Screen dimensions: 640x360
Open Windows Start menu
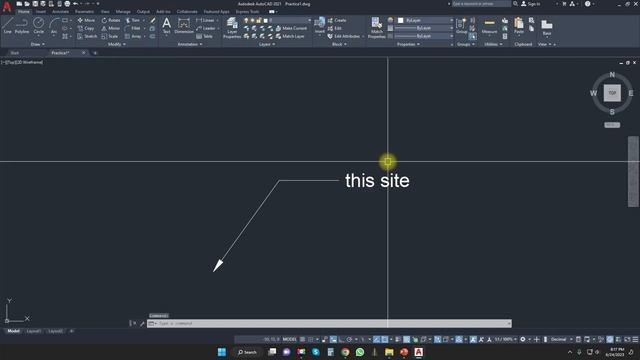[x=222, y=352]
